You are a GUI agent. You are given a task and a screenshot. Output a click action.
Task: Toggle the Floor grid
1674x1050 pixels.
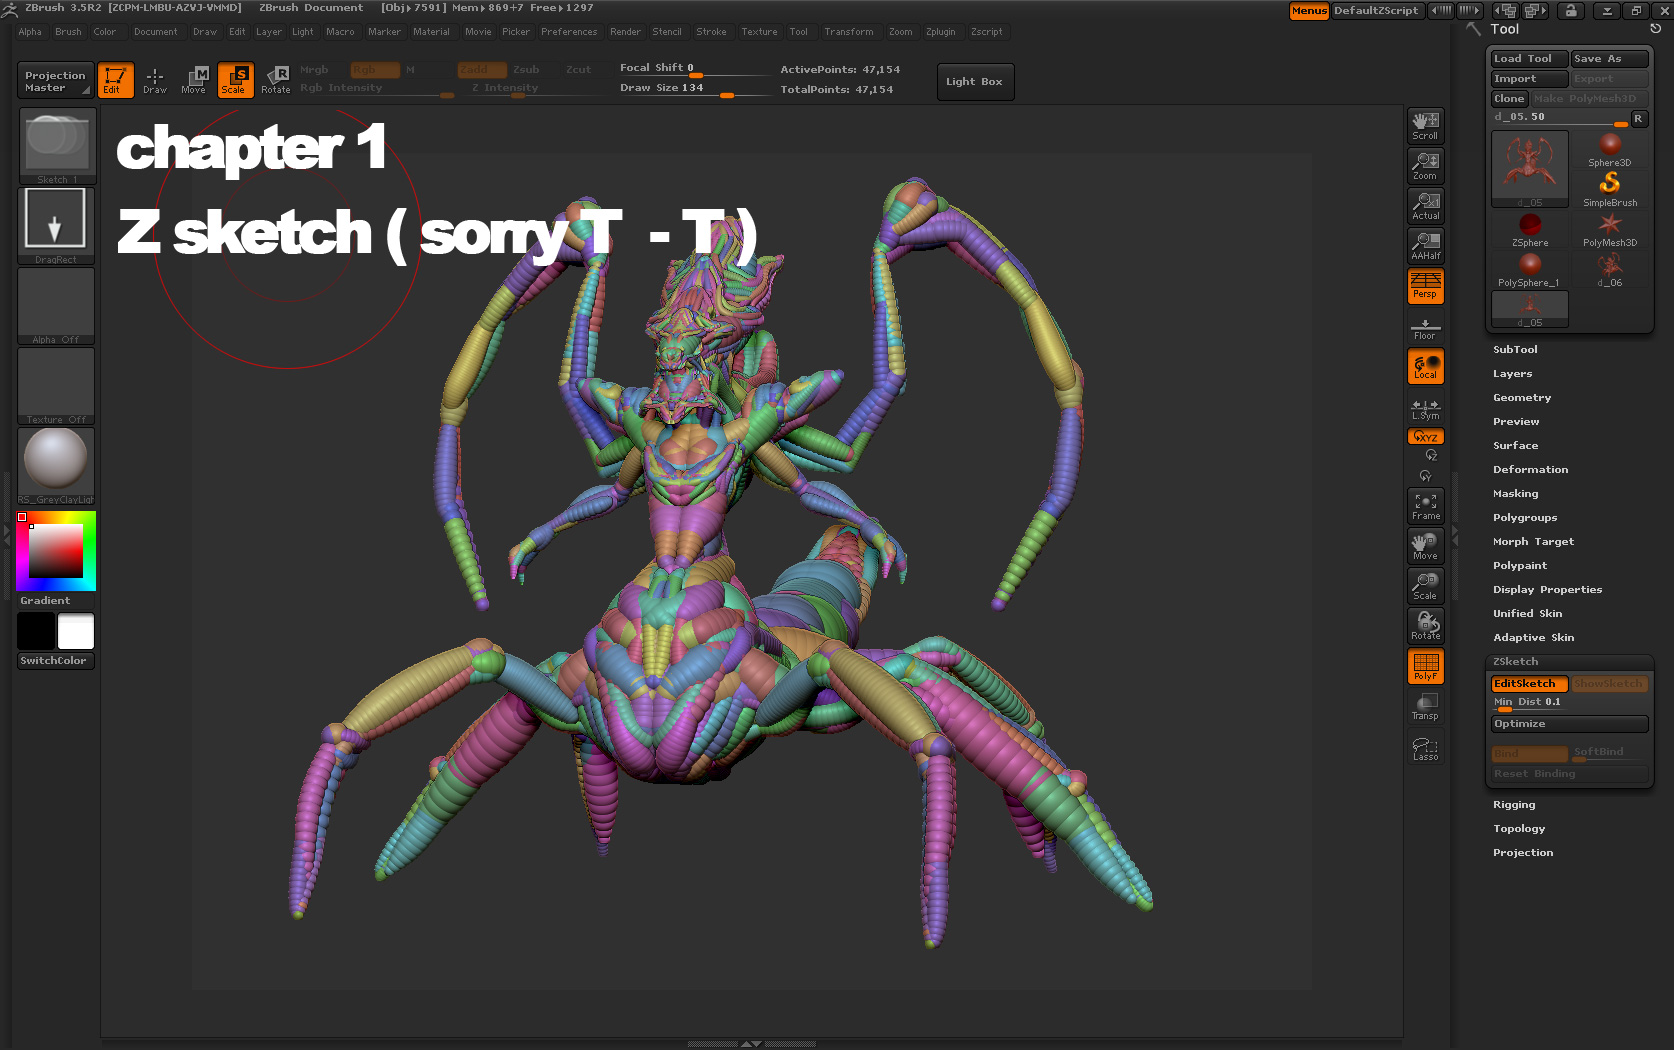tap(1426, 328)
